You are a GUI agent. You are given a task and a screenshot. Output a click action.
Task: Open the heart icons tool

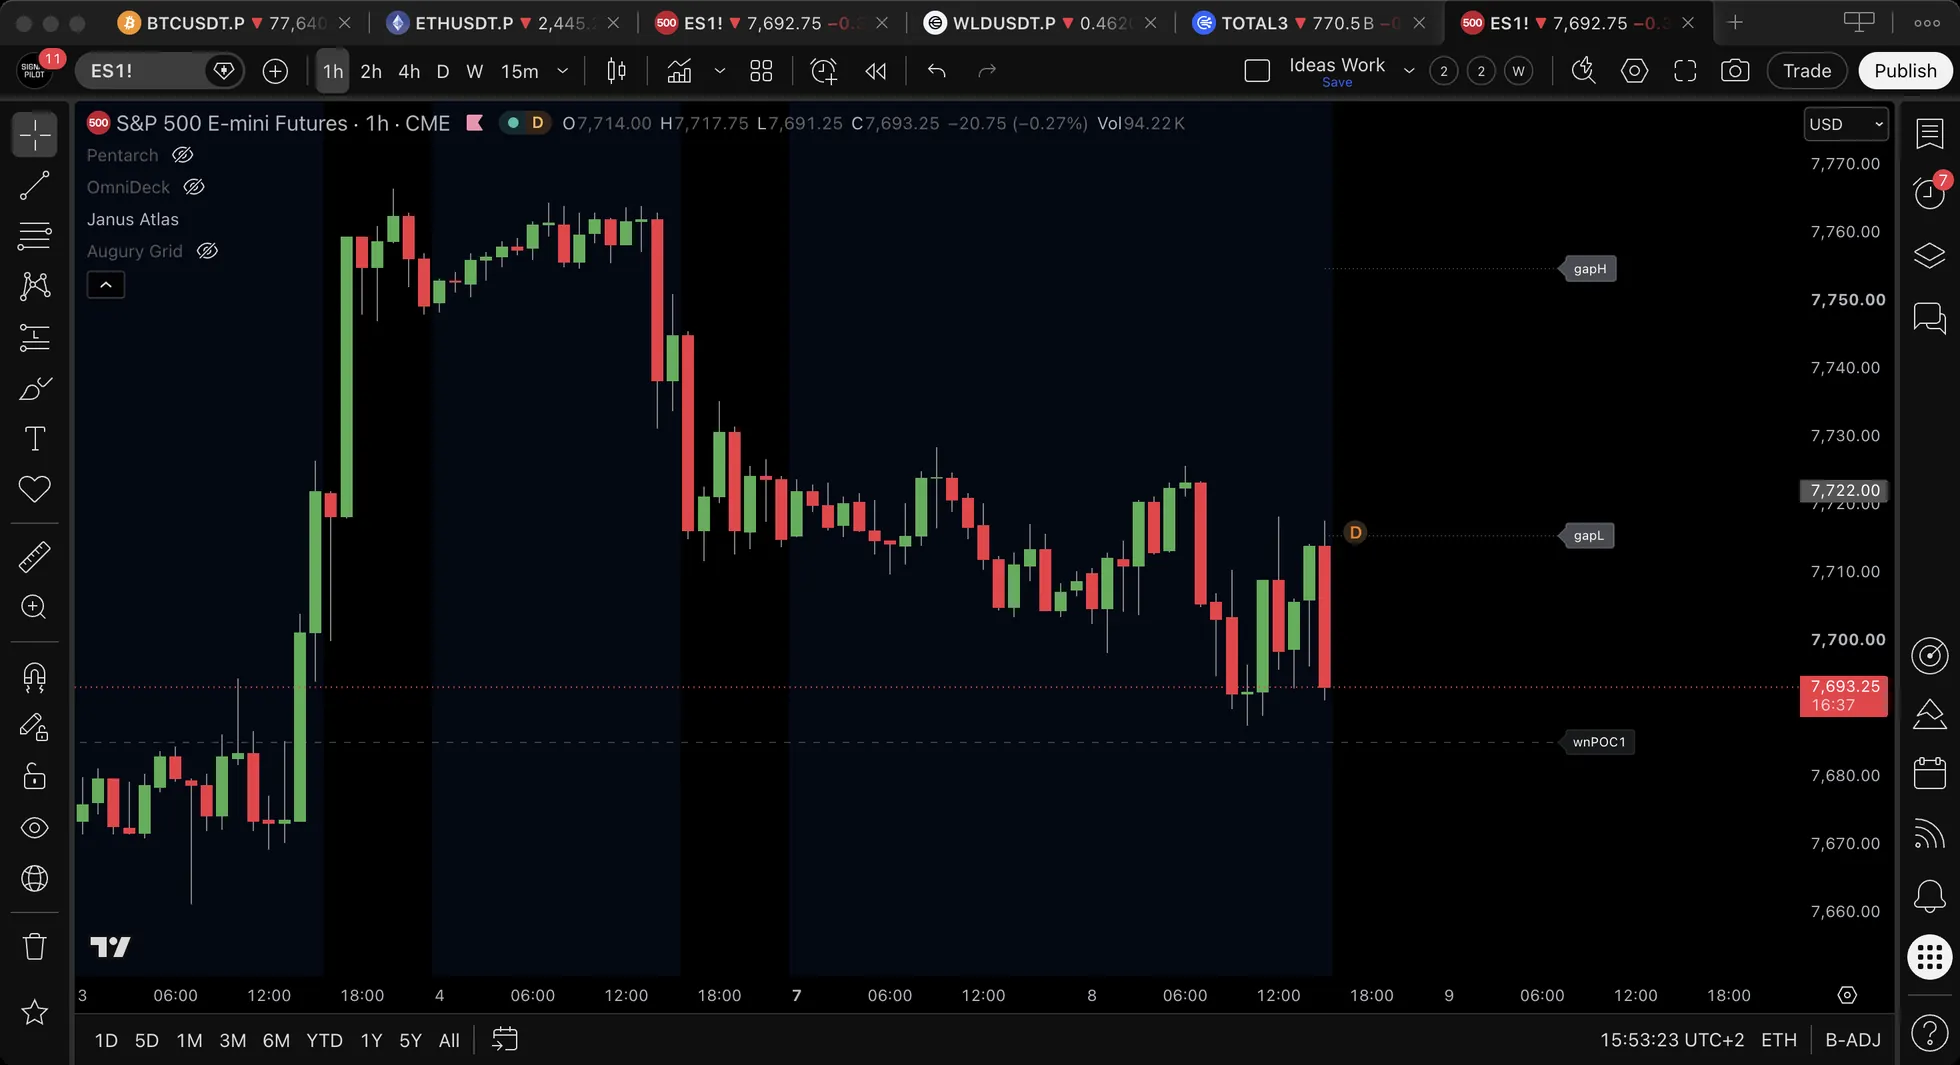34,489
